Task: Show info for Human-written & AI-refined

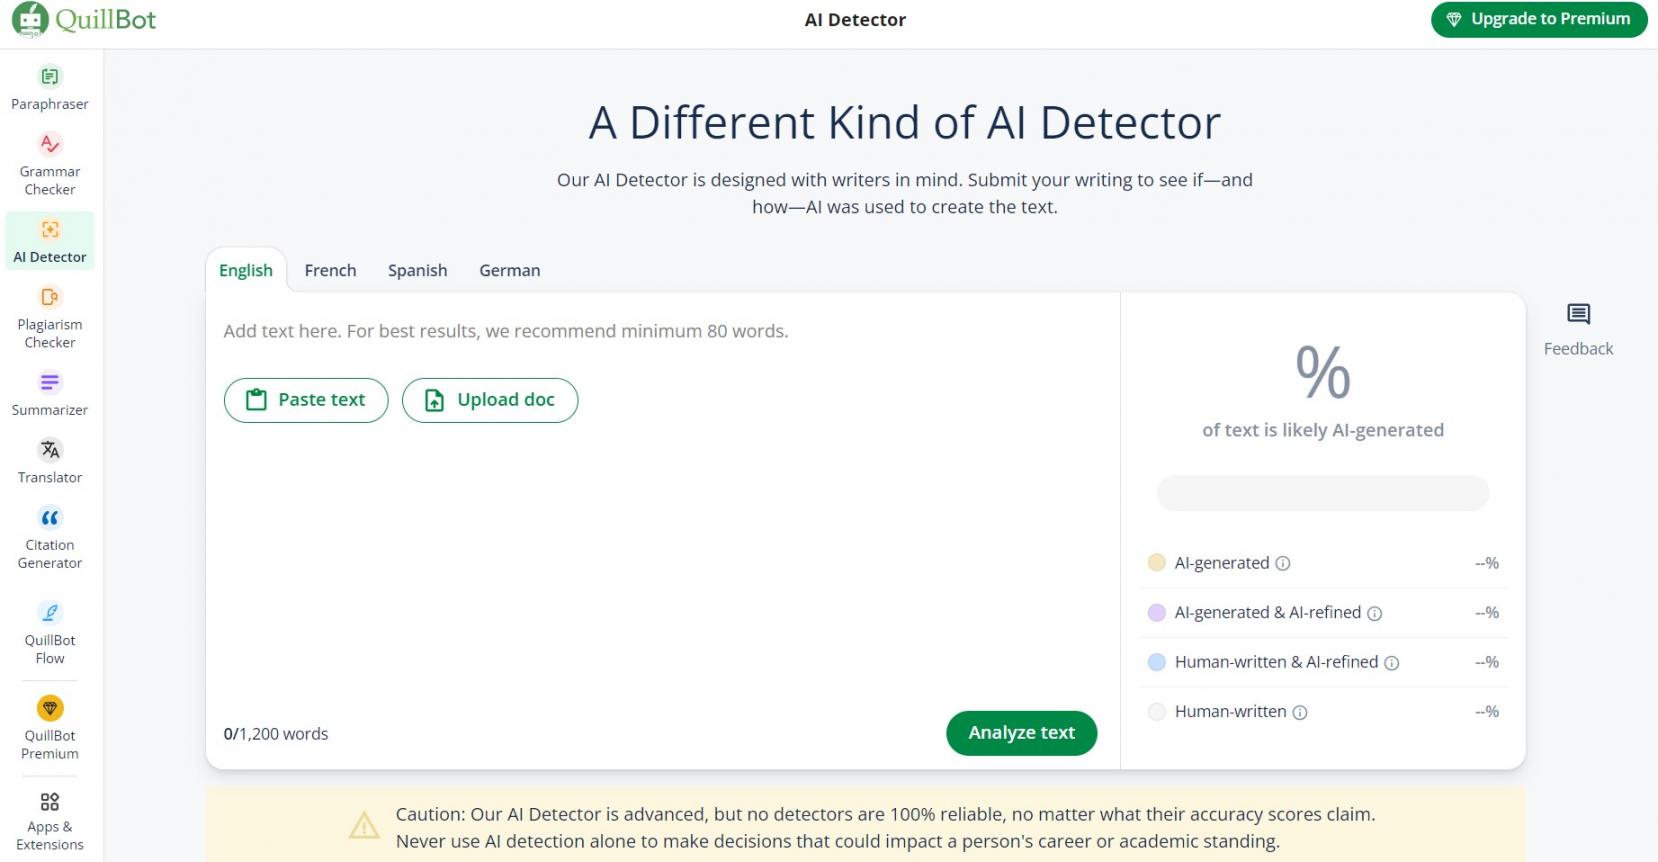Action: 1392,663
